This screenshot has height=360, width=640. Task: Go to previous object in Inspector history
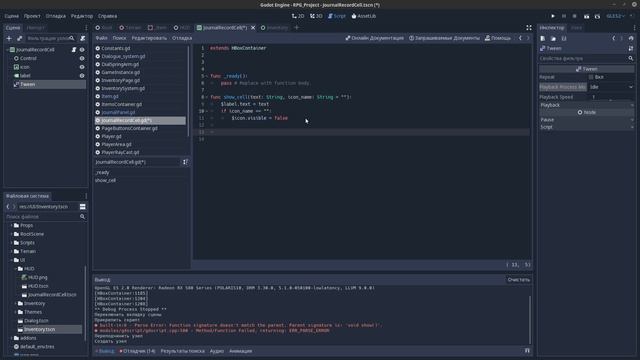614,38
